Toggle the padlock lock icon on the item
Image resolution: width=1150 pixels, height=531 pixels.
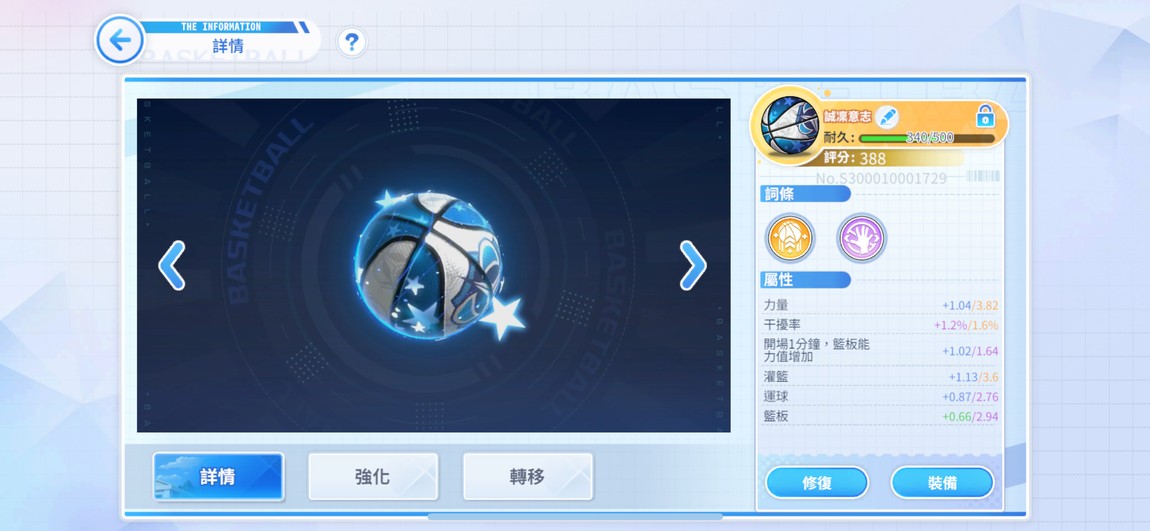985,117
